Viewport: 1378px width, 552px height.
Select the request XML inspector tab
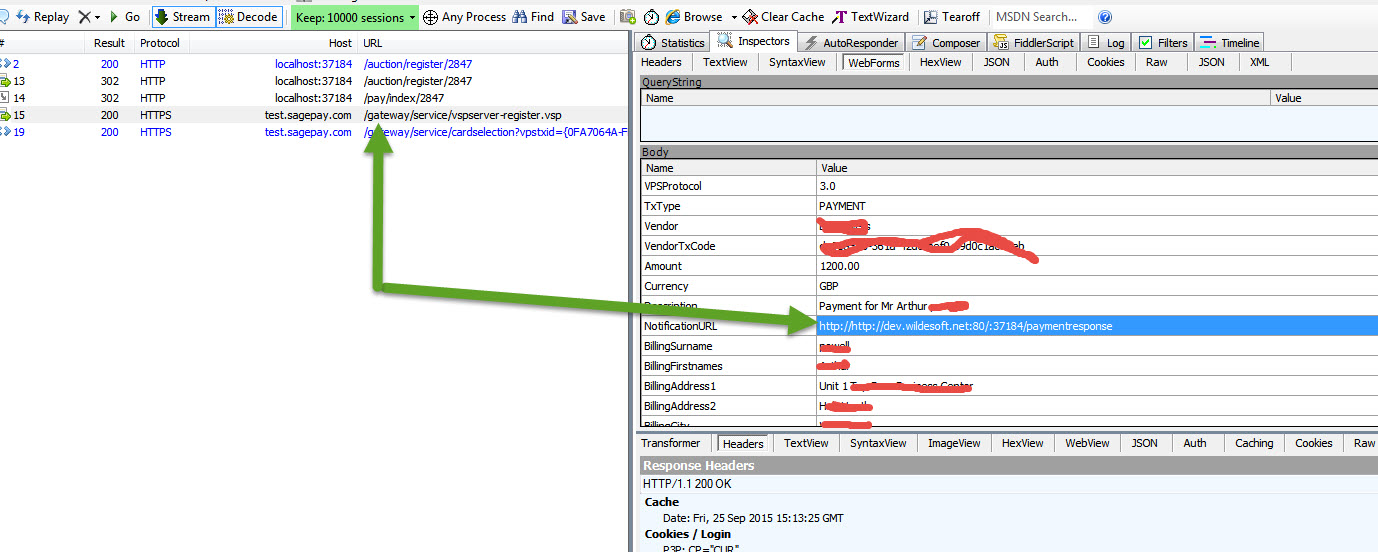[x=1259, y=62]
